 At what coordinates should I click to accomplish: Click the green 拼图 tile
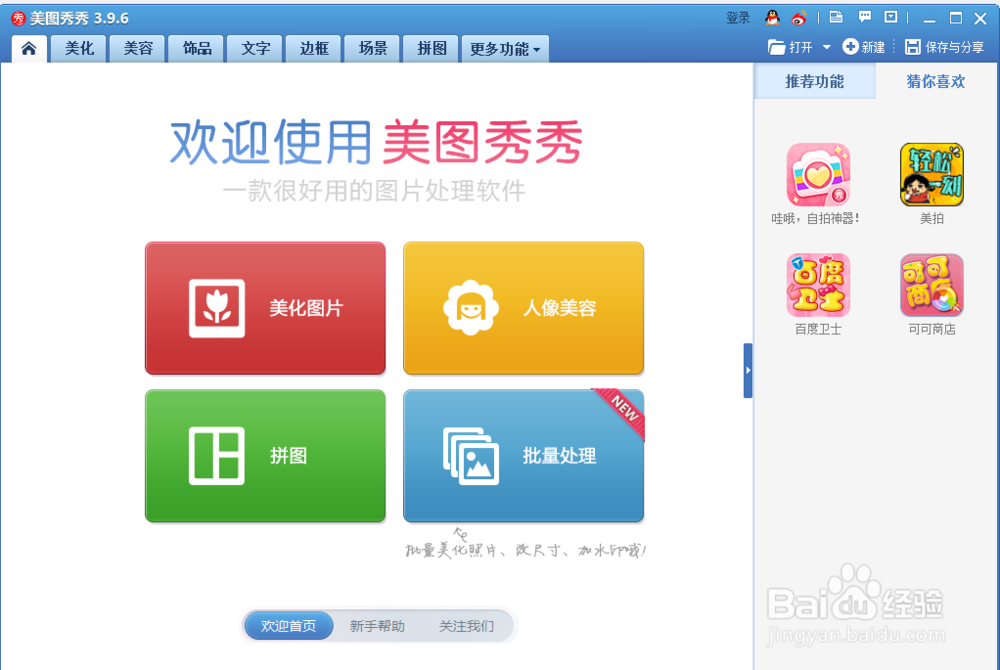pyautogui.click(x=265, y=456)
